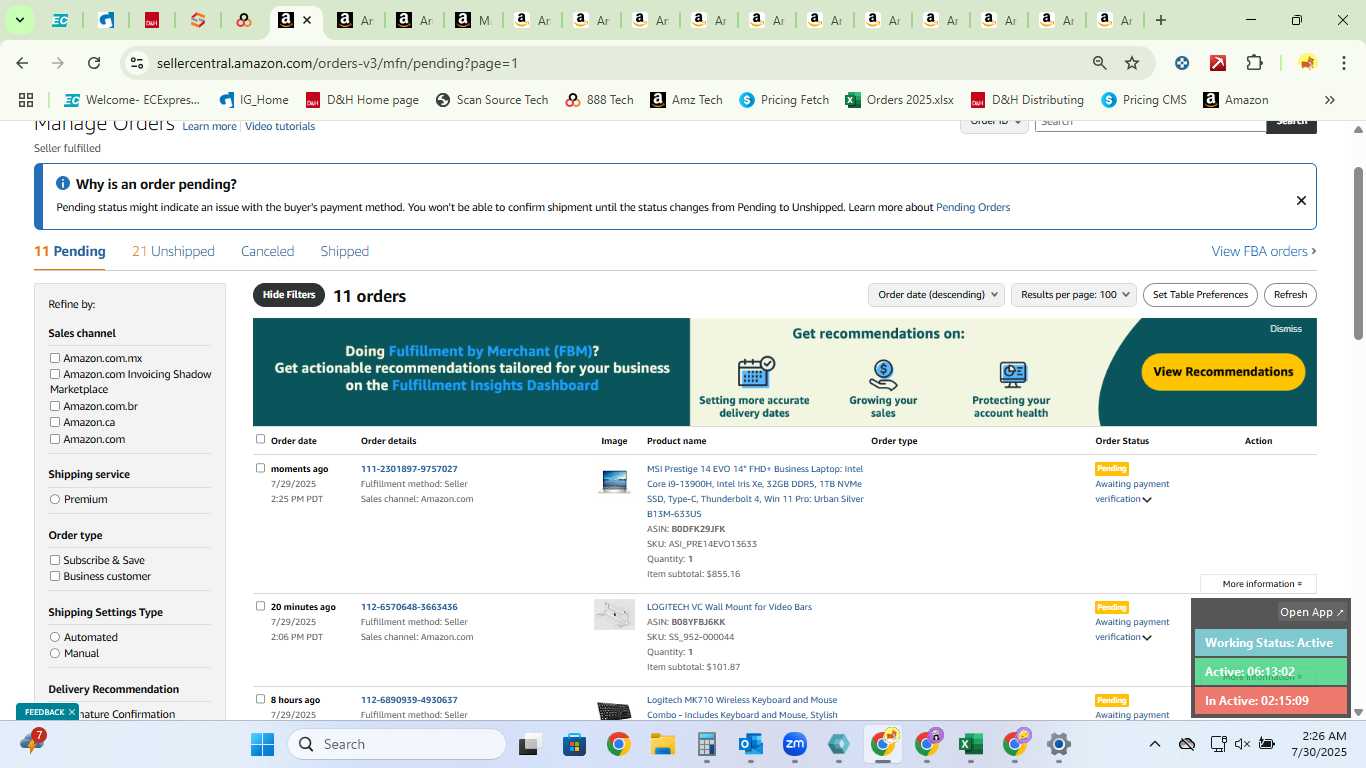The width and height of the screenshot is (1366, 768).
Task: Check Amazon.com.mx sales channel
Action: tap(55, 358)
